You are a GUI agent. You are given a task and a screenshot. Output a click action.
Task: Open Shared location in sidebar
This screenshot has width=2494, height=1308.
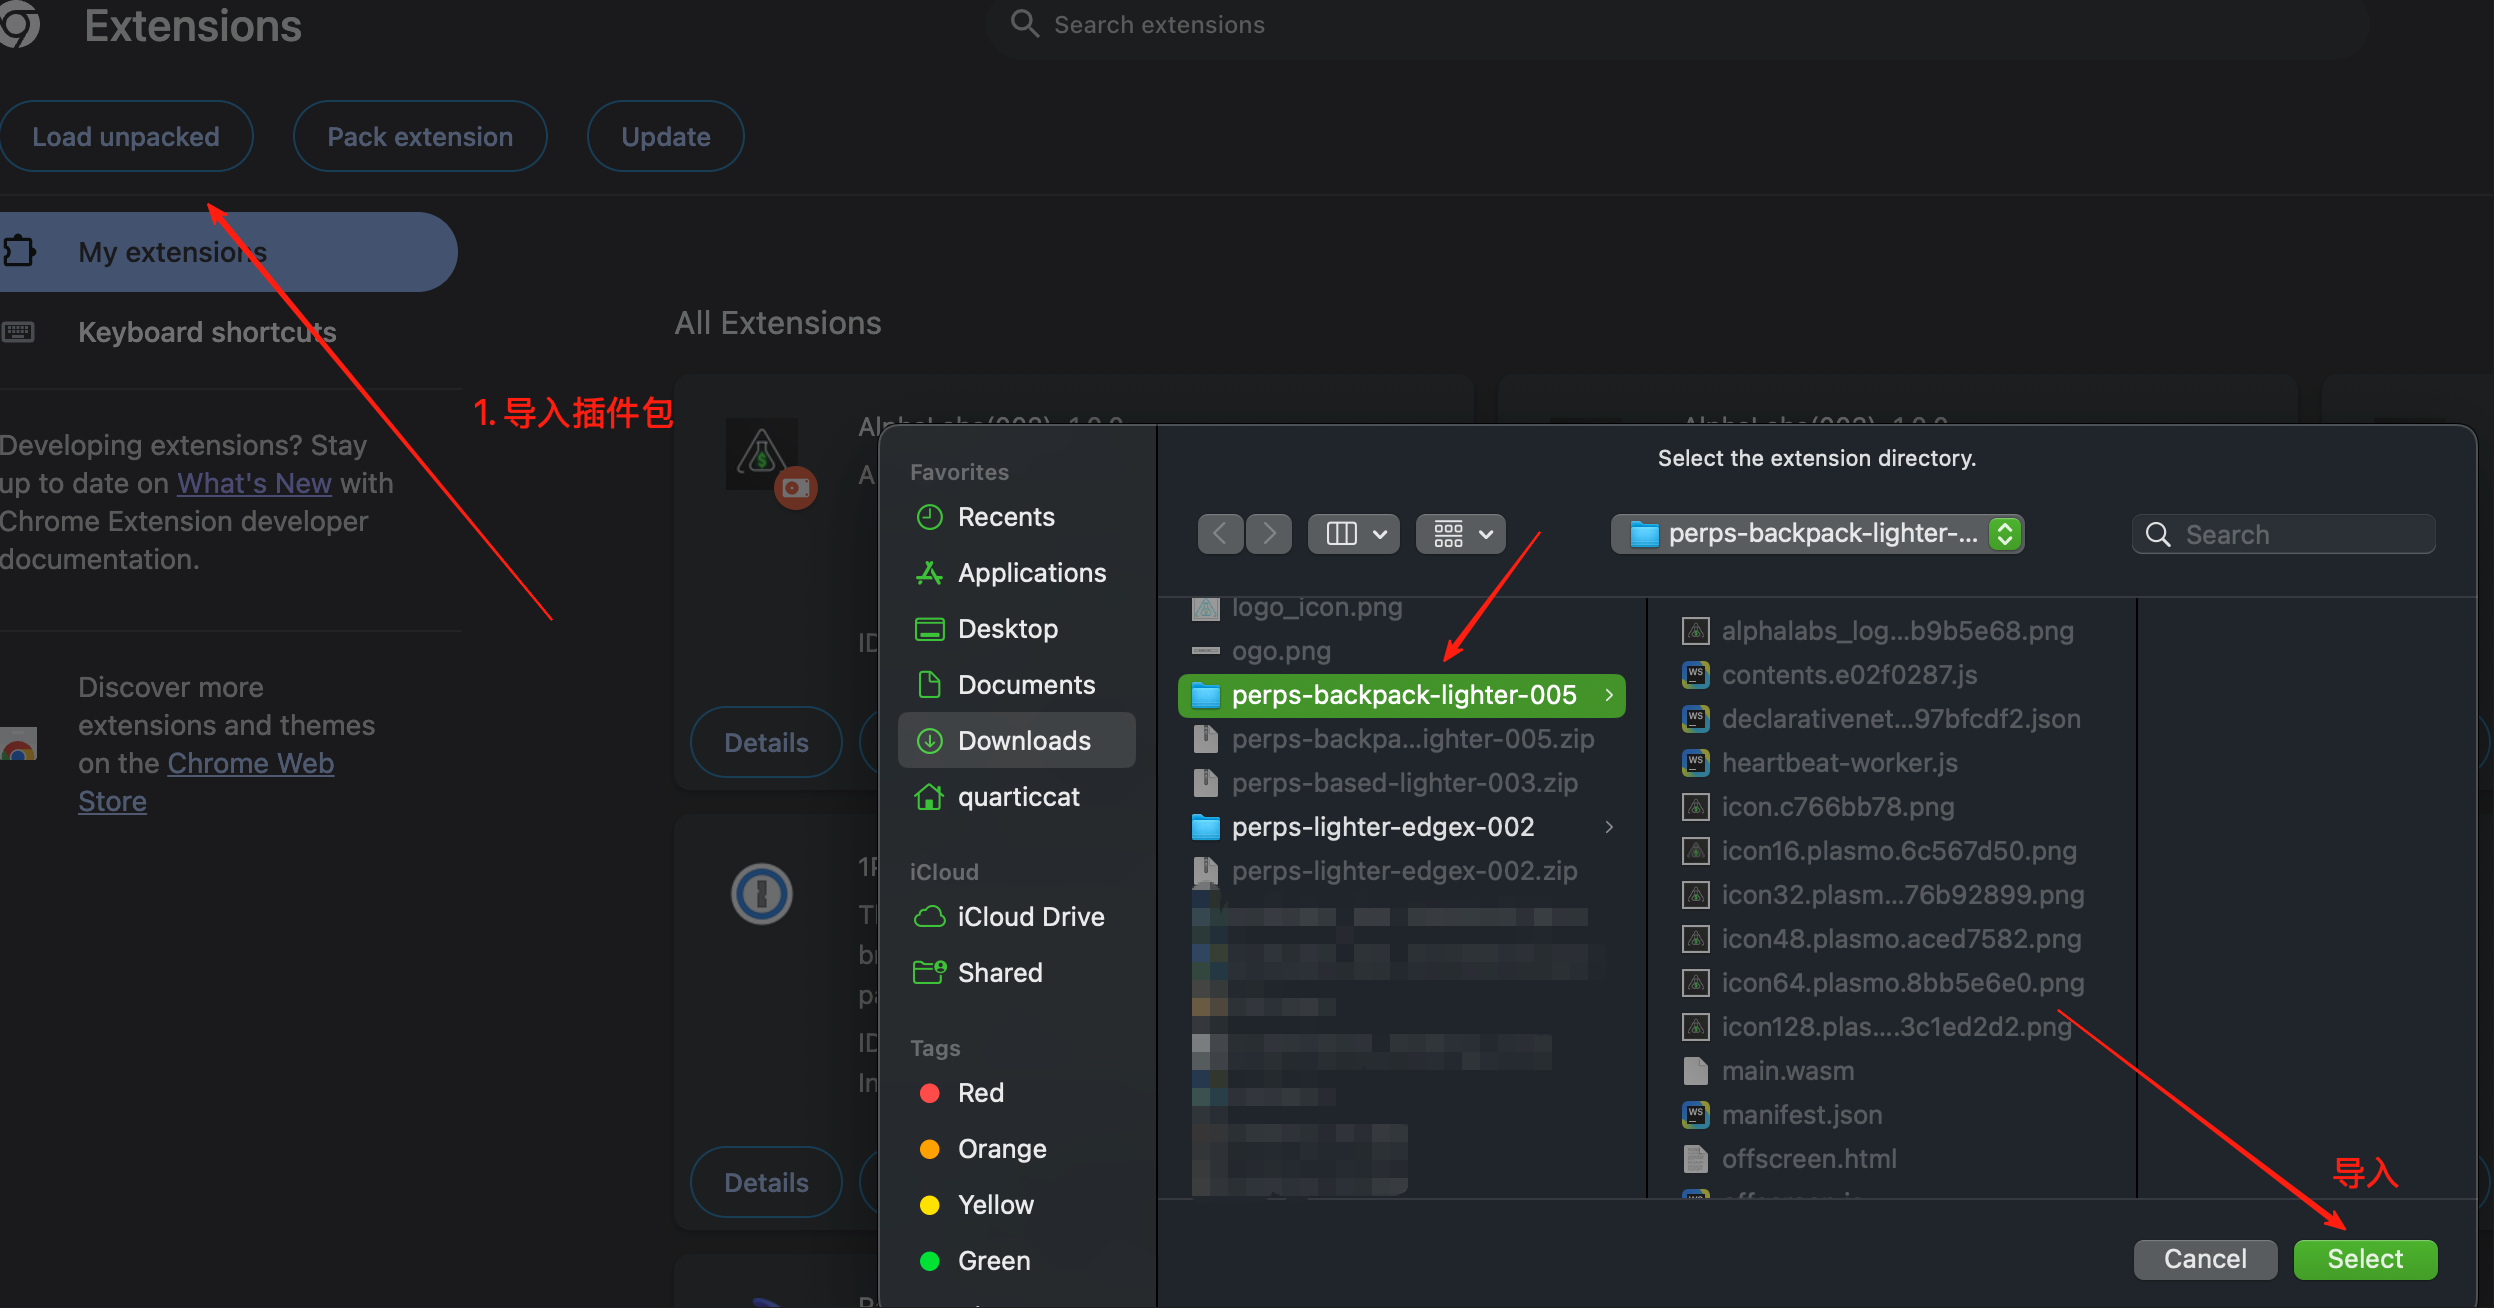point(999,973)
